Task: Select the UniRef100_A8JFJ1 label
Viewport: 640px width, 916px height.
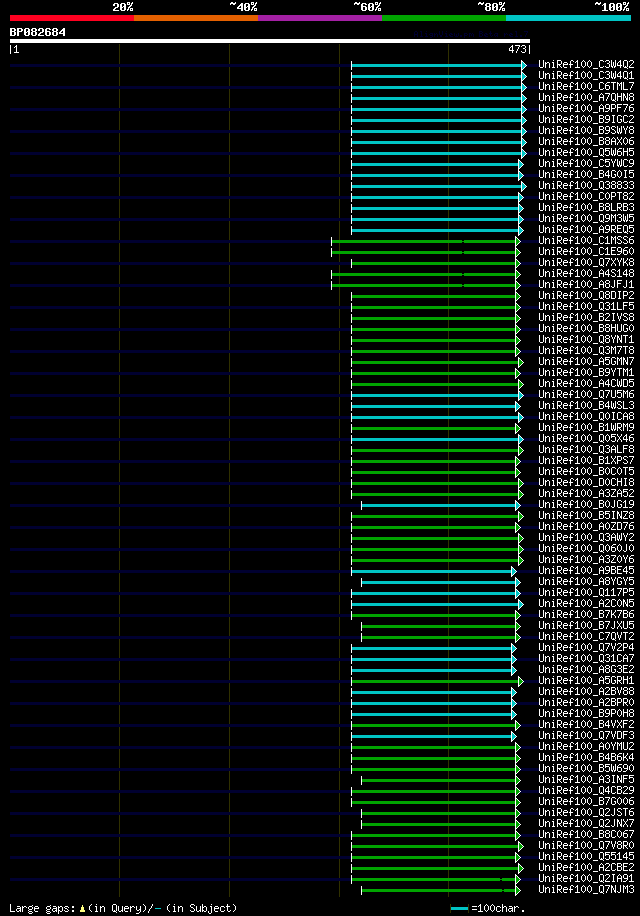Action: 586,284
